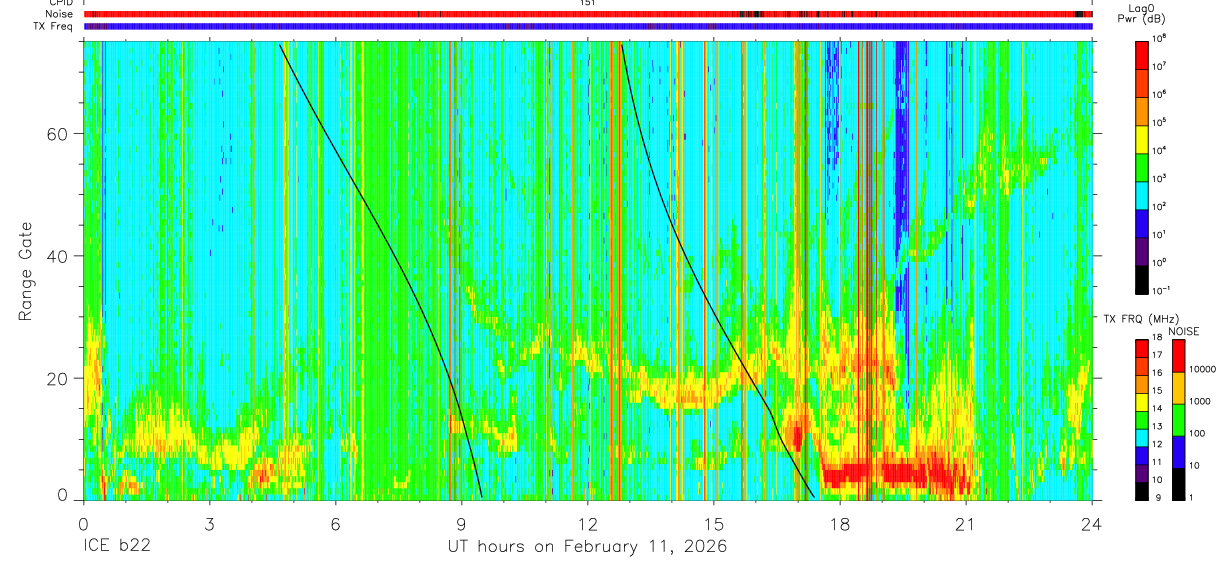Click the black 9–10 MHz TX FRQ segment
1228x567 pixels.
(1142, 490)
